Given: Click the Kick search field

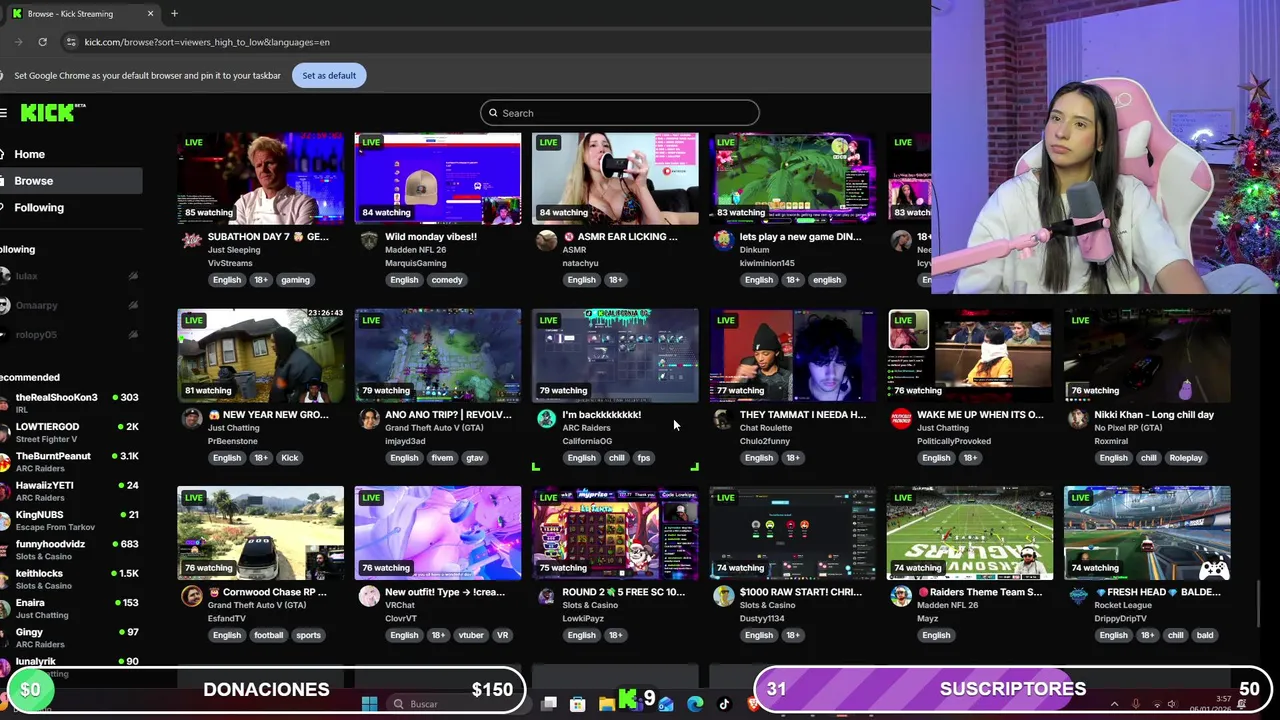Looking at the screenshot, I should pos(619,113).
